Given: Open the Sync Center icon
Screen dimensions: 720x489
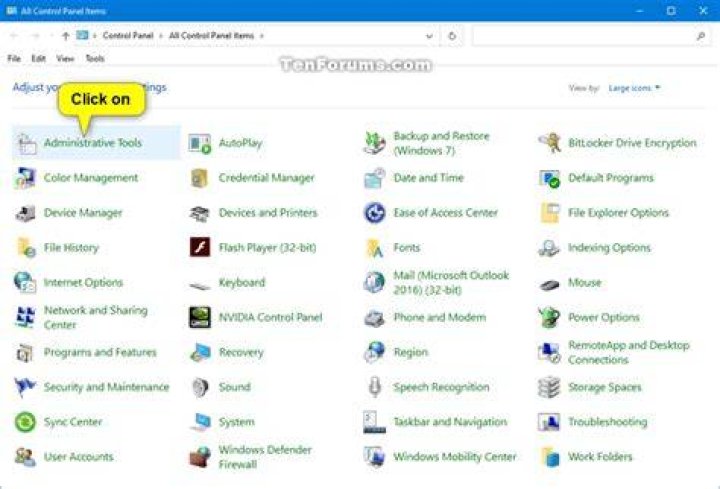Looking at the screenshot, I should [25, 422].
